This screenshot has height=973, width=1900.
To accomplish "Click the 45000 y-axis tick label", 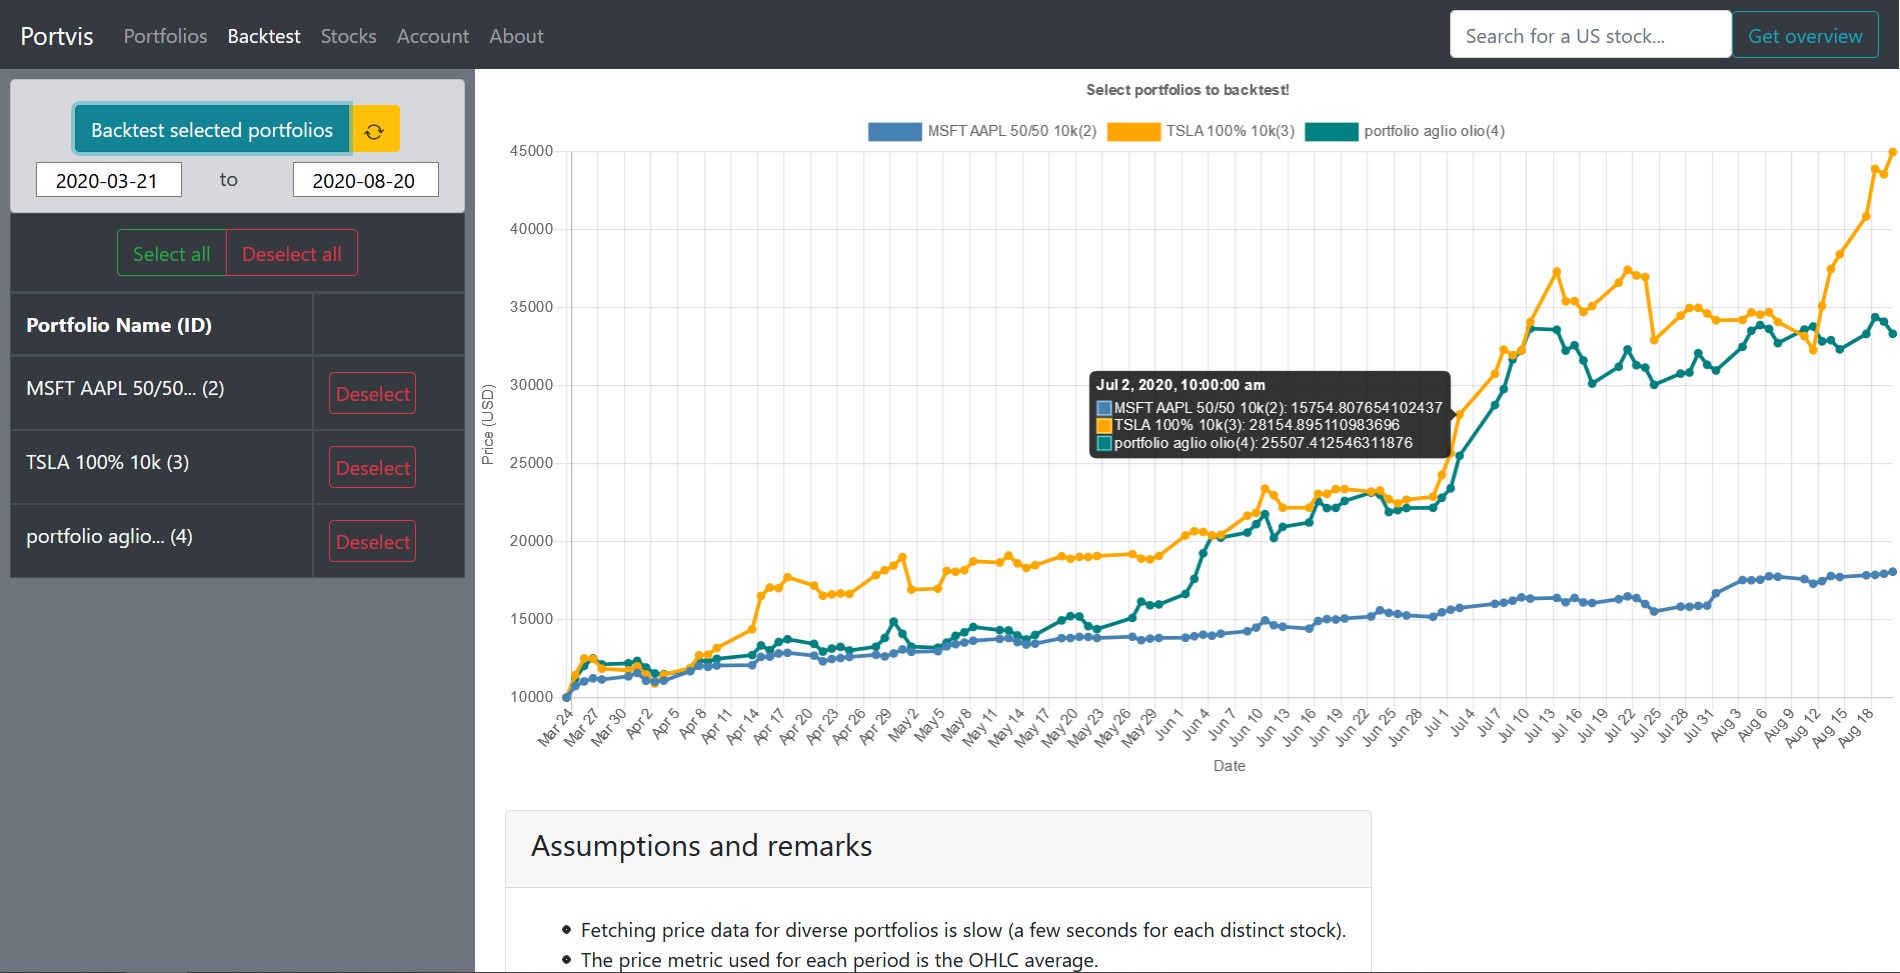I will [531, 151].
